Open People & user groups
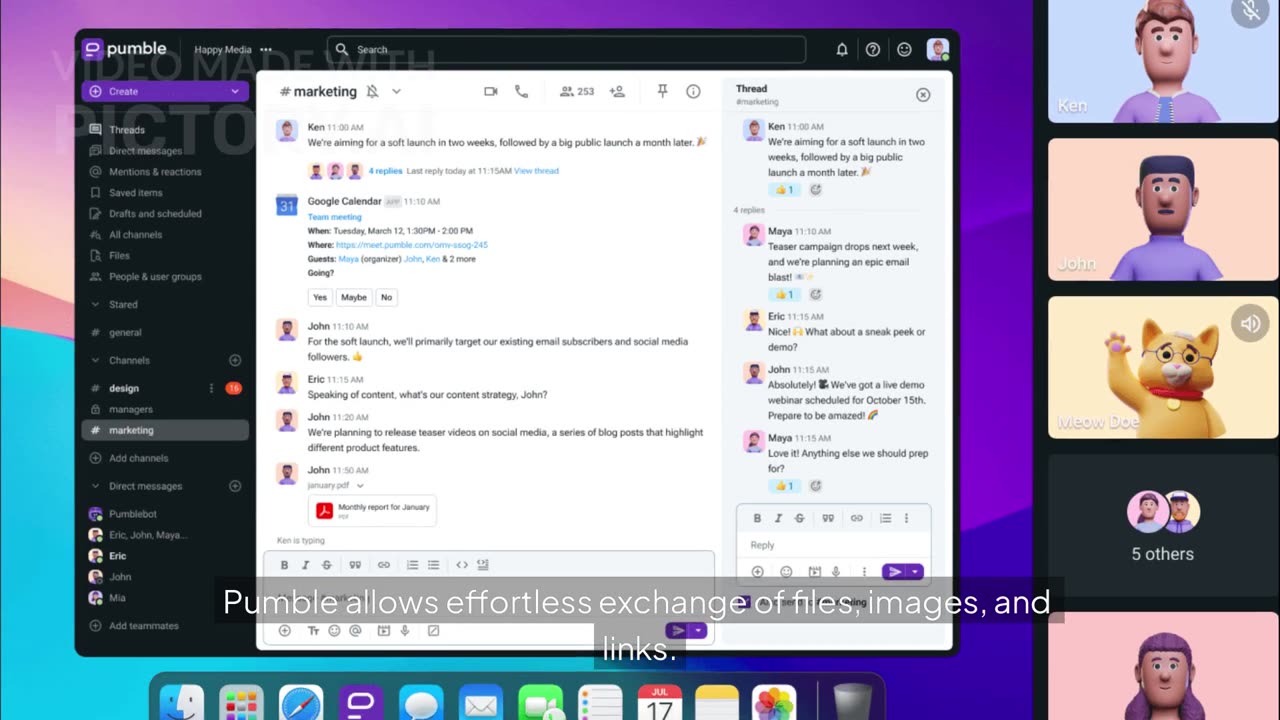Image resolution: width=1280 pixels, height=720 pixels. pyautogui.click(x=155, y=276)
